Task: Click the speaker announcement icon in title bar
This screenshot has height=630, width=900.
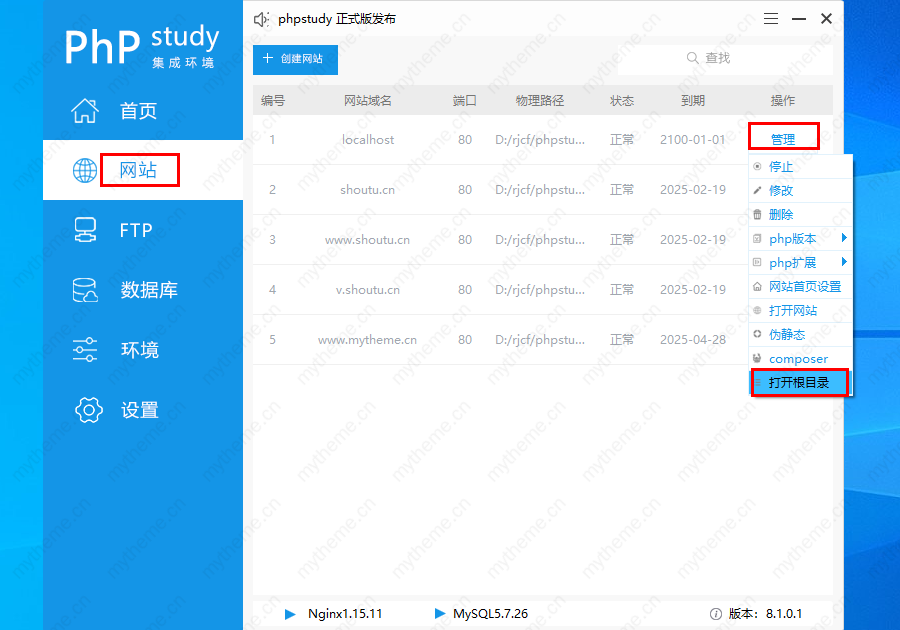Action: coord(261,19)
